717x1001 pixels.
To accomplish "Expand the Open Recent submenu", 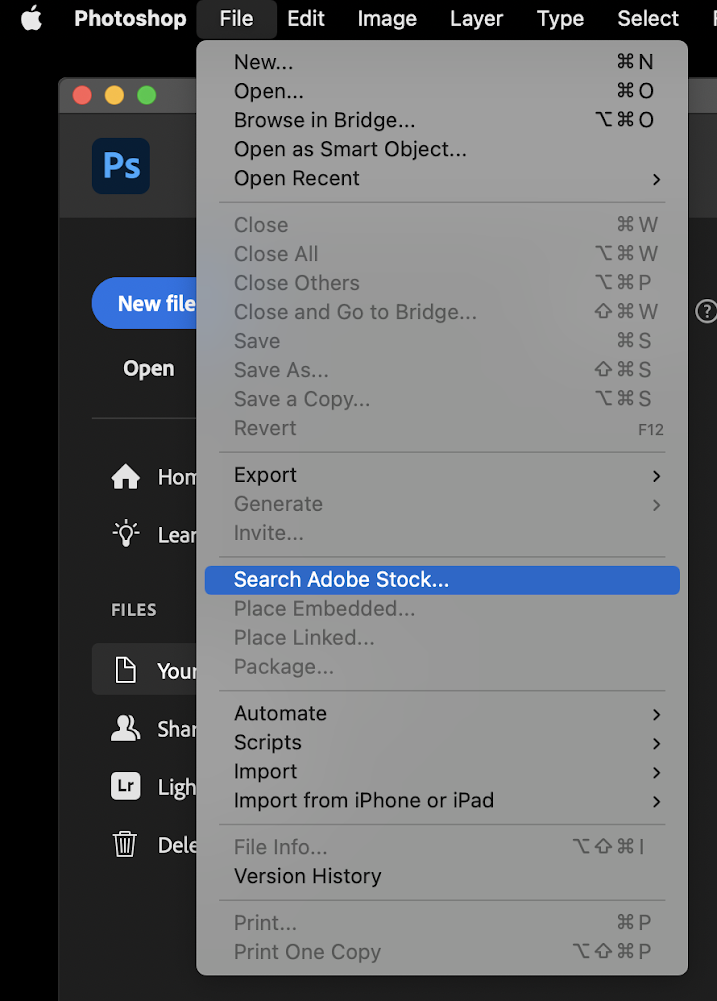I will click(442, 178).
